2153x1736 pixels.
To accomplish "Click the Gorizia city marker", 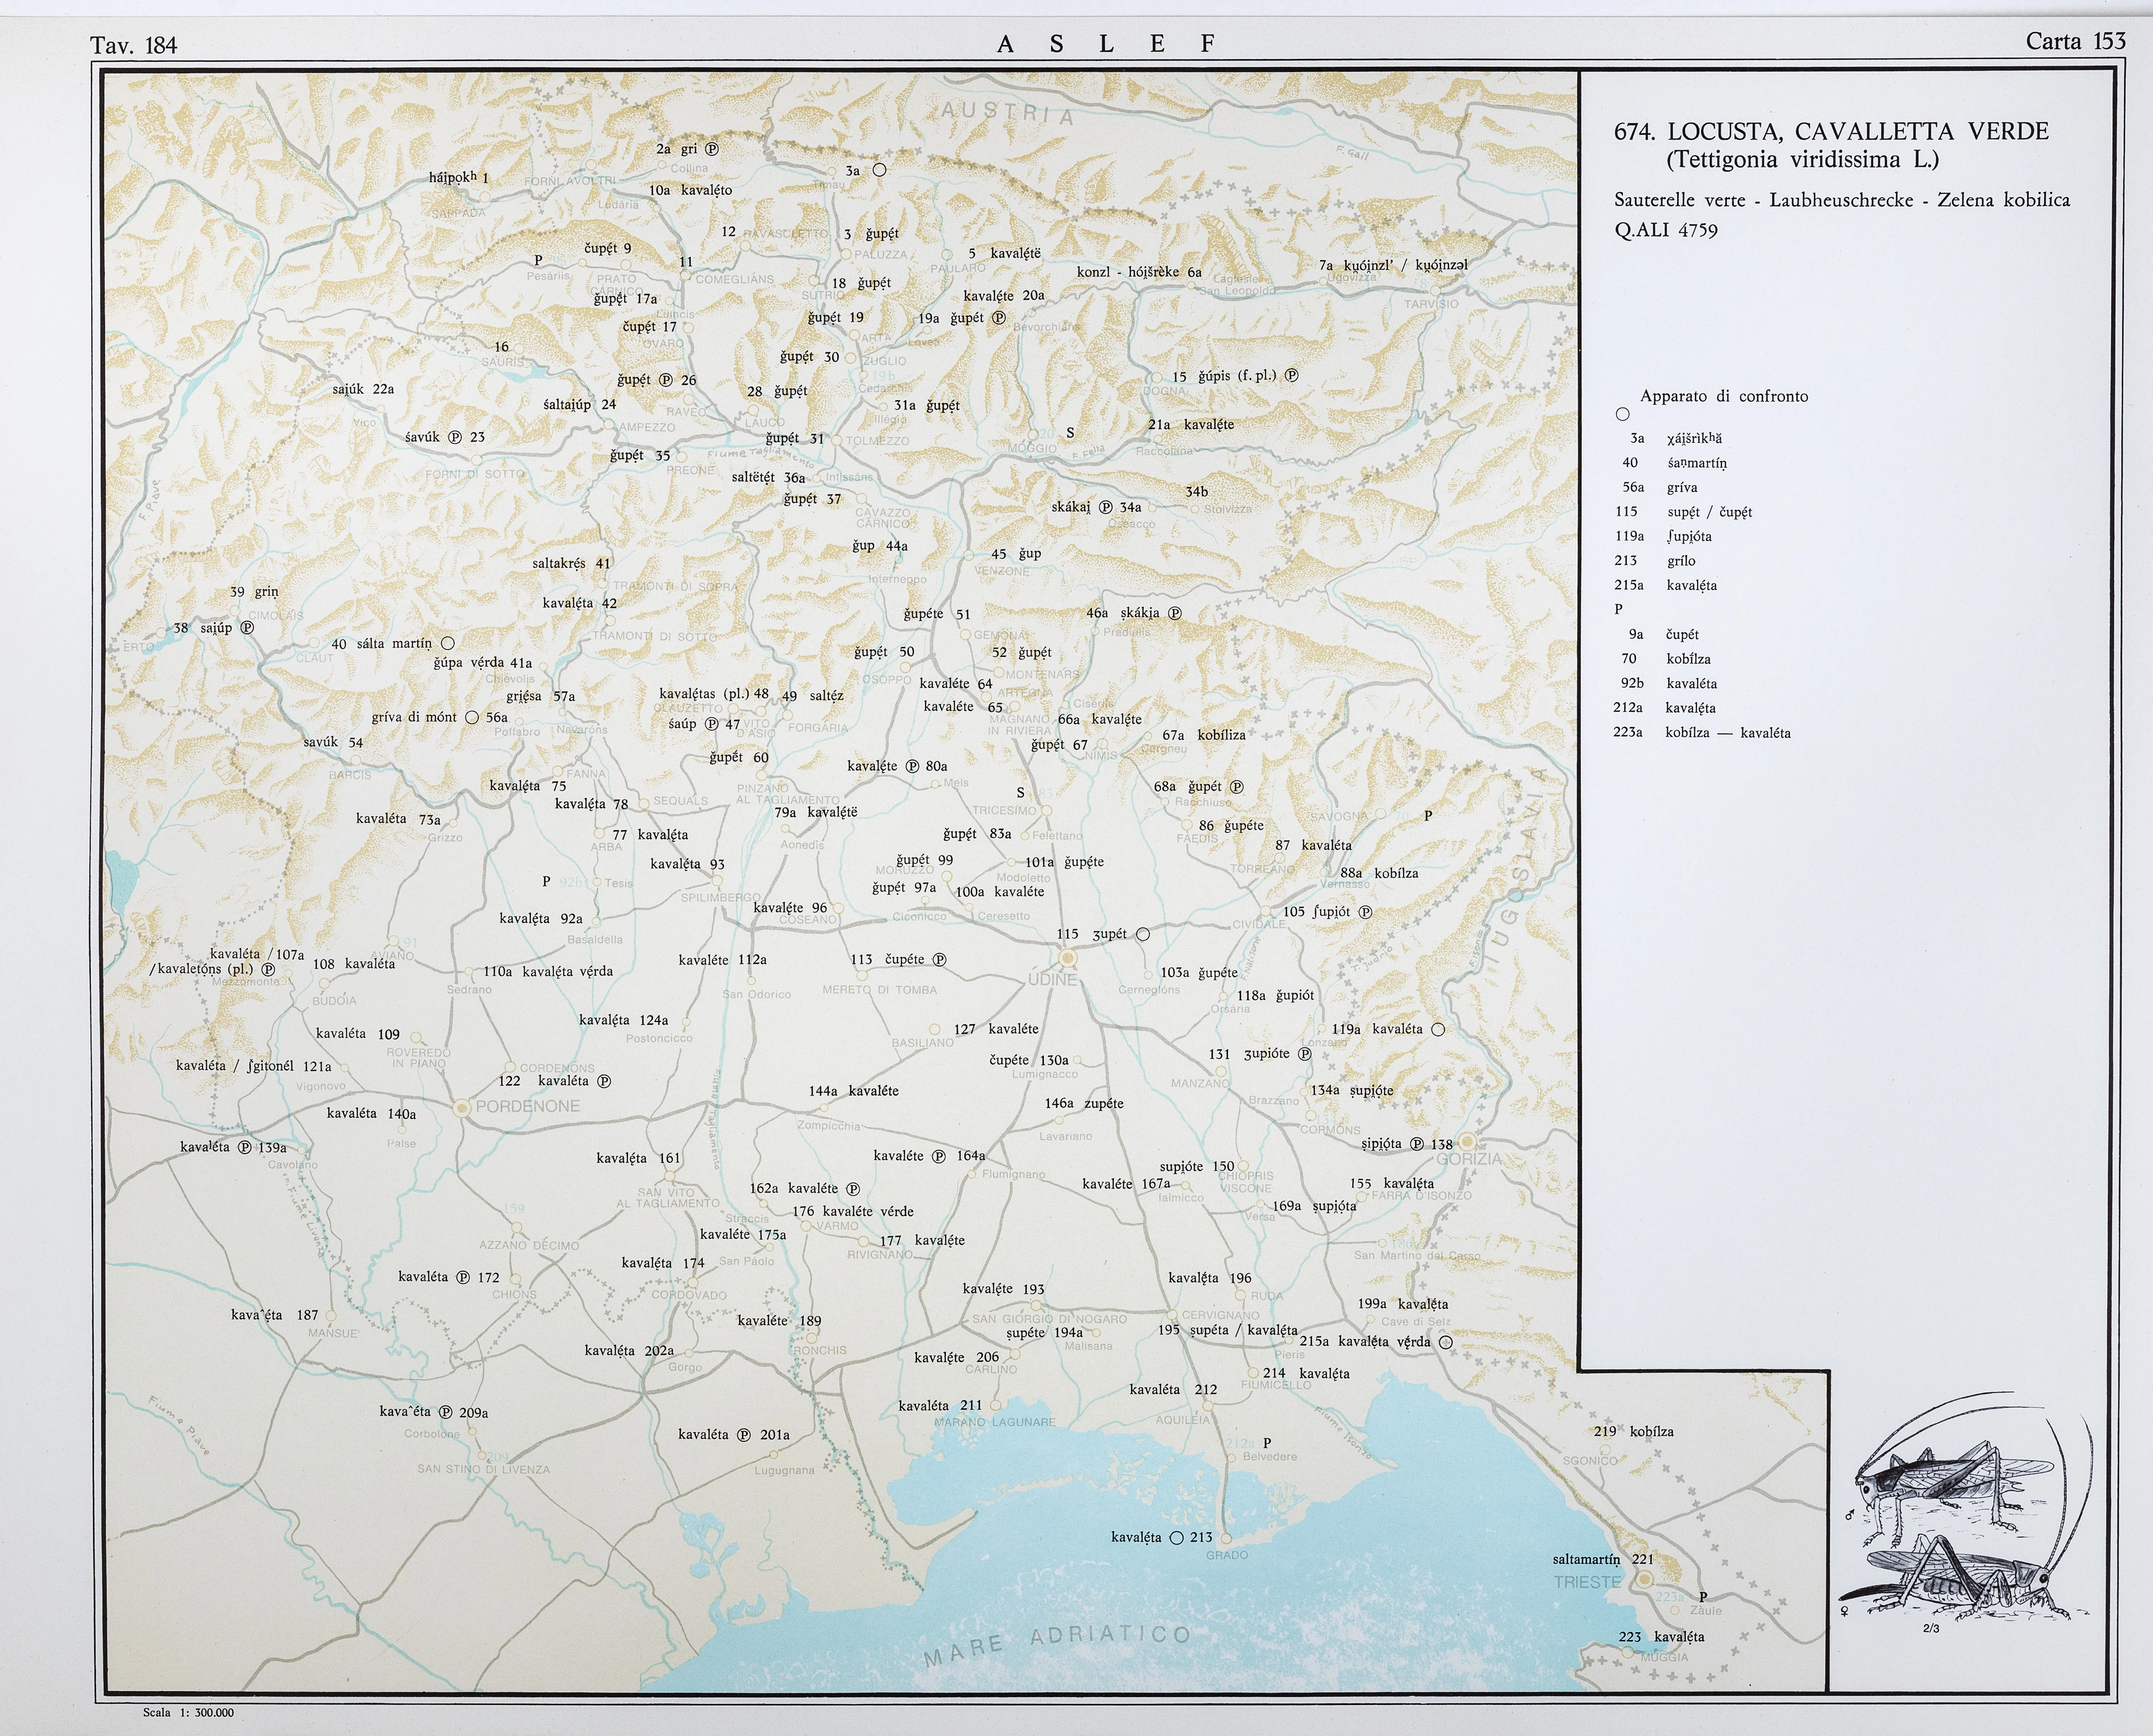I will pos(1467,1141).
